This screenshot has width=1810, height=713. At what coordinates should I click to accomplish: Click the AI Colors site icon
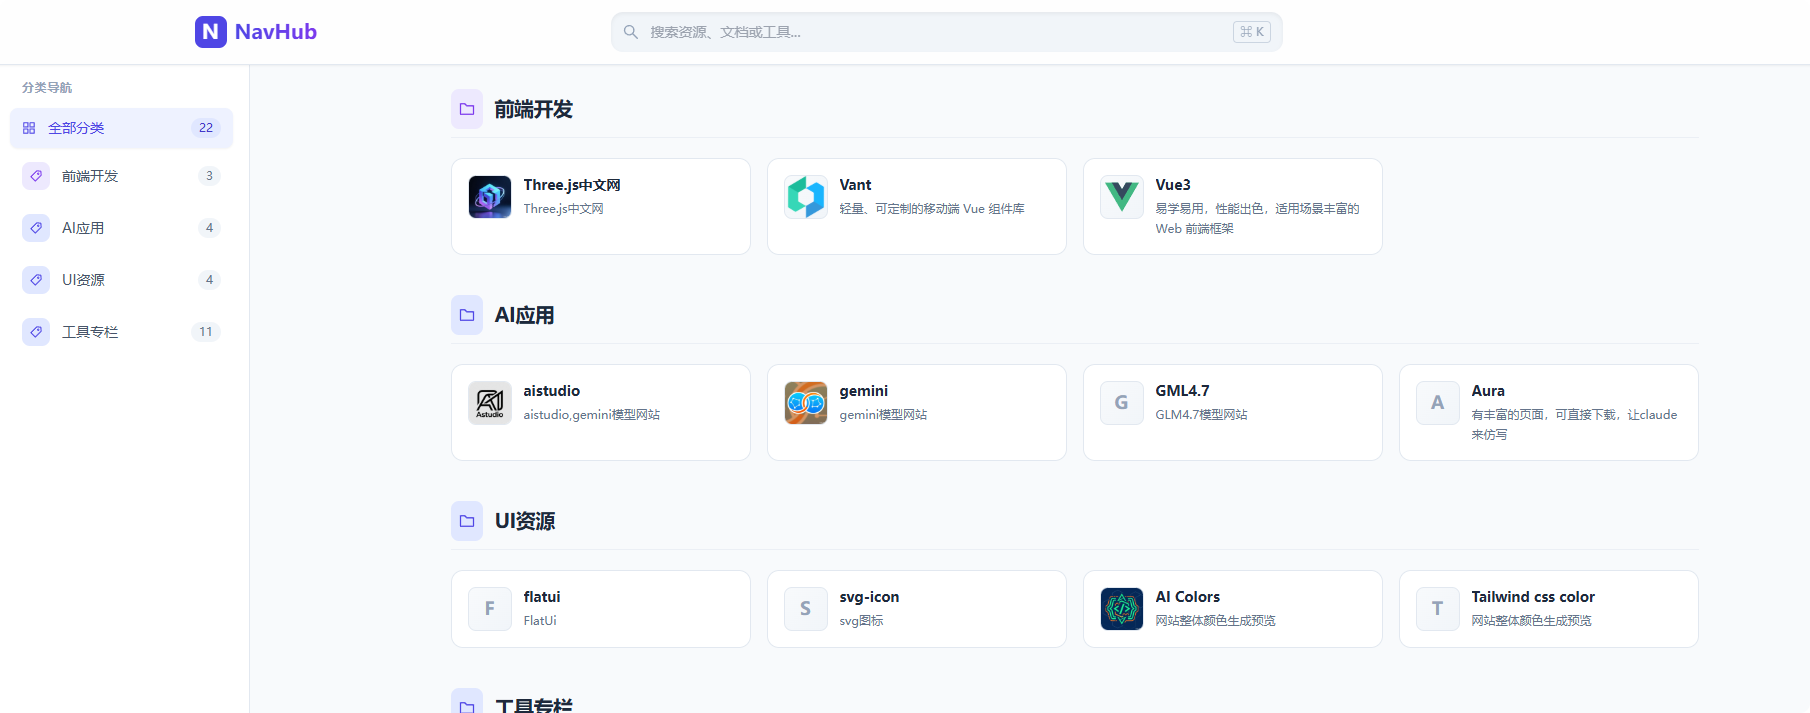click(x=1122, y=609)
